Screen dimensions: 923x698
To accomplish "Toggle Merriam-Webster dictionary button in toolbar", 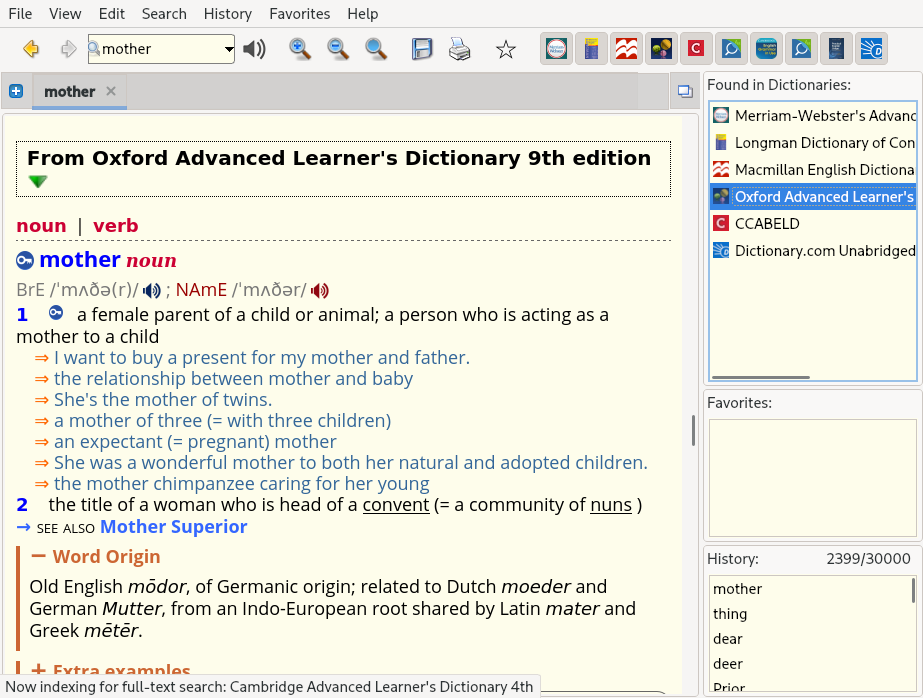I will tap(556, 49).
